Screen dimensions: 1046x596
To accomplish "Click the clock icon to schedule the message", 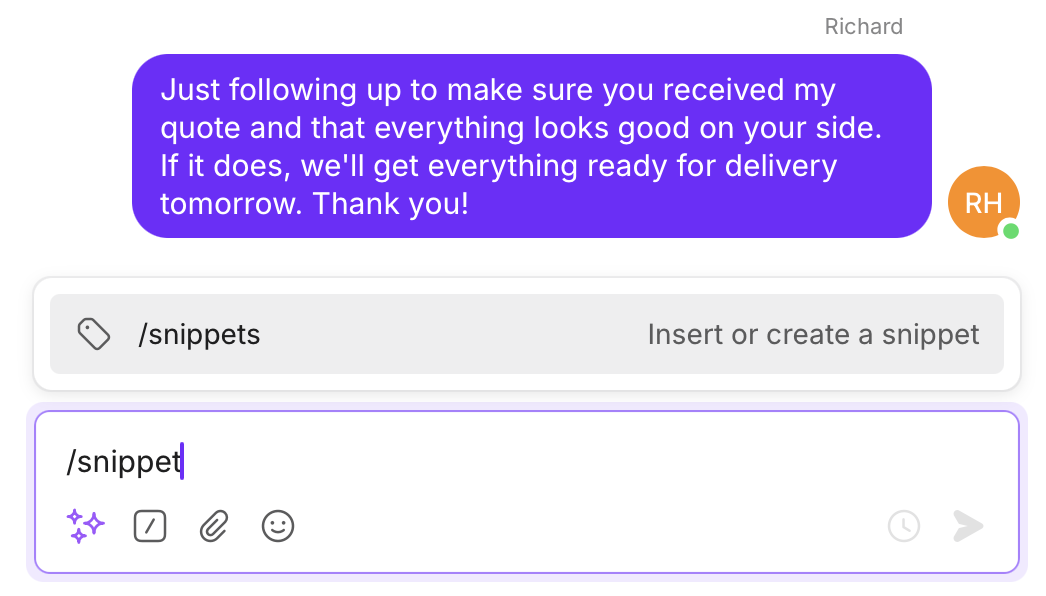I will pos(904,526).
